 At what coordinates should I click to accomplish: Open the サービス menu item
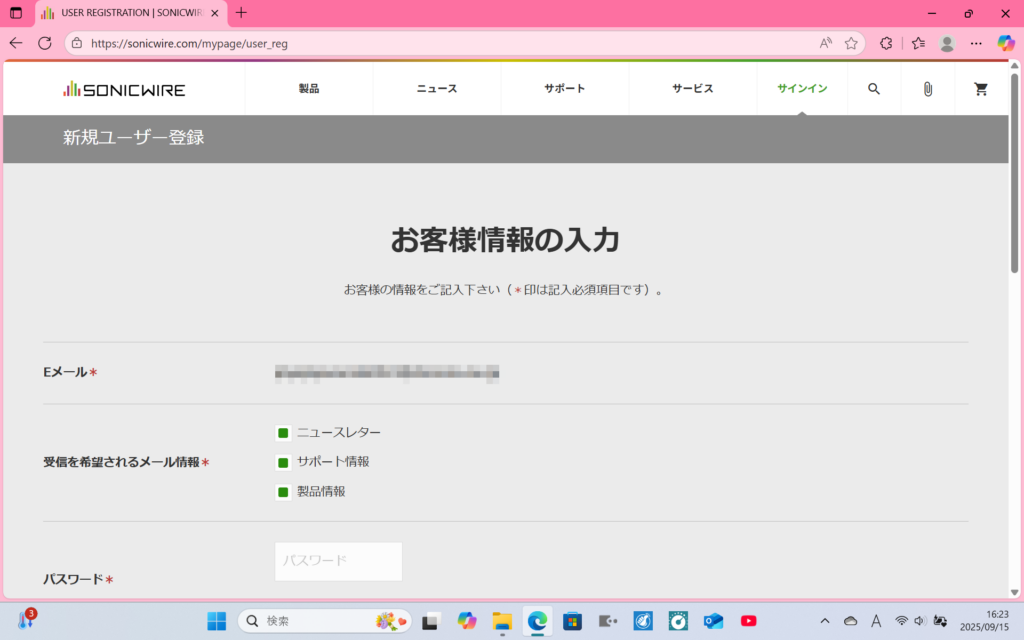(x=693, y=89)
